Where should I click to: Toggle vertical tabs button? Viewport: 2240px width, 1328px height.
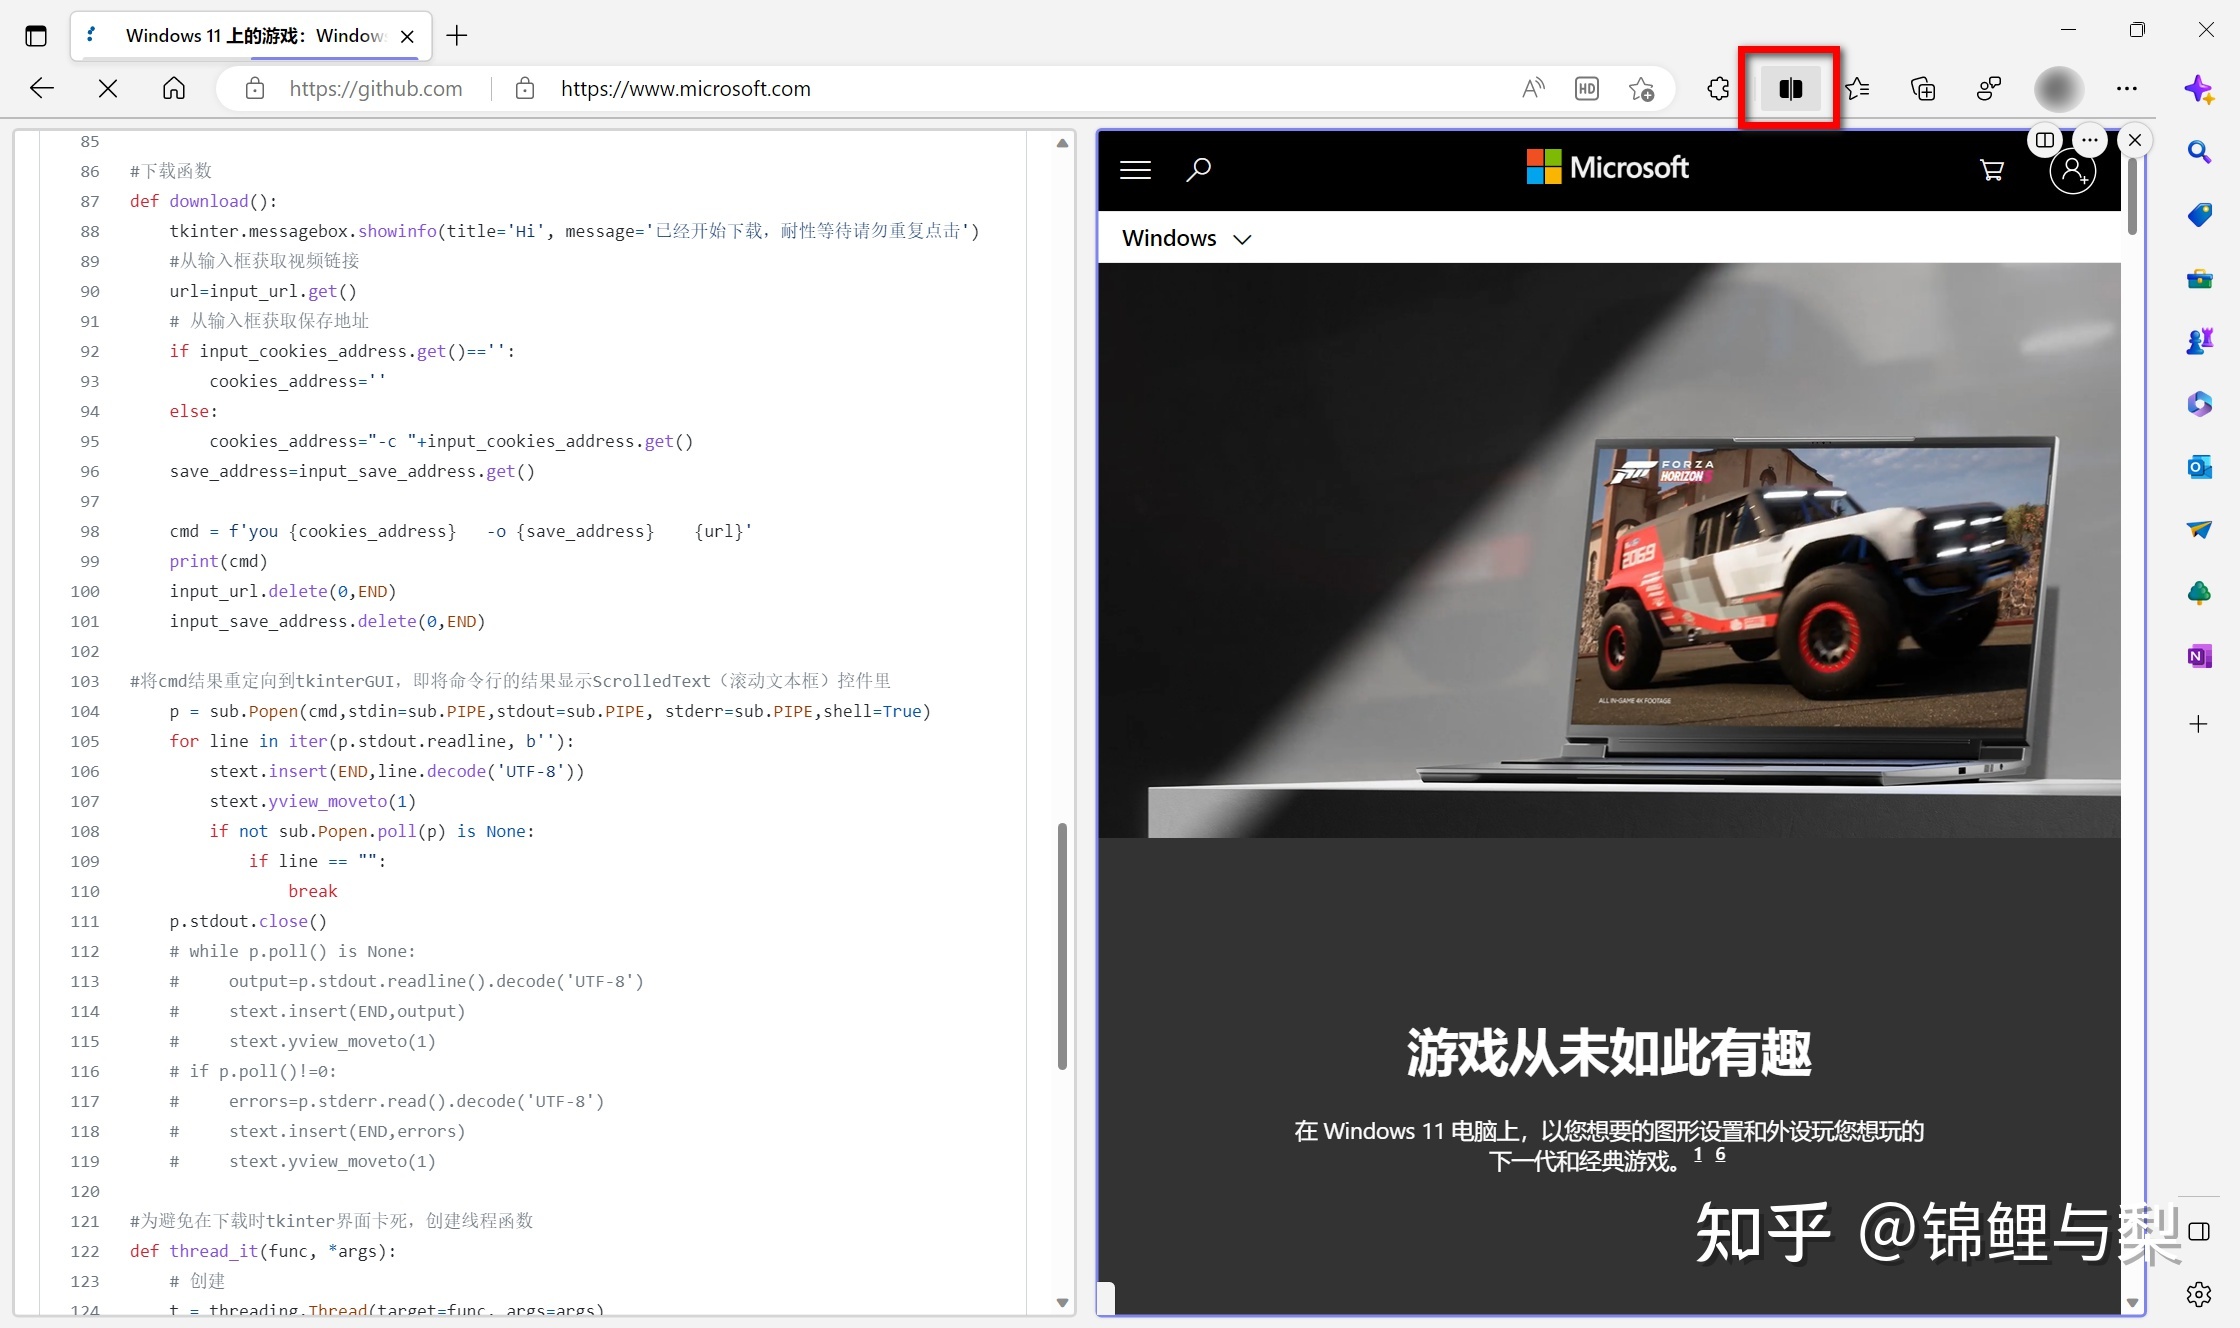pyautogui.click(x=36, y=36)
